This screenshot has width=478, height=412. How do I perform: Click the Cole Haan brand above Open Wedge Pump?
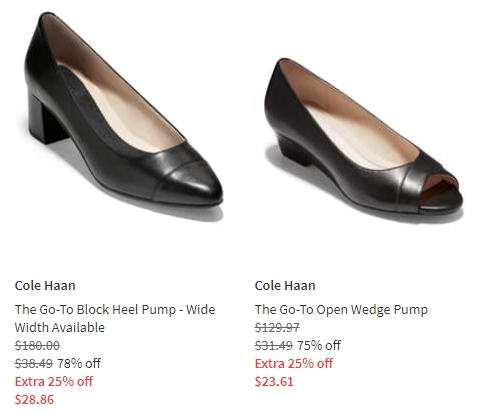[x=285, y=286]
